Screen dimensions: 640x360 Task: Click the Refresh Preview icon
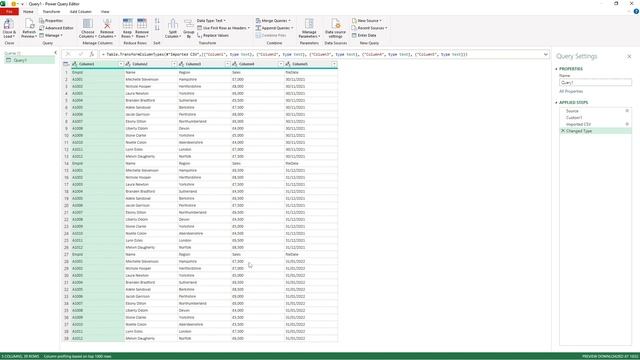tap(29, 24)
